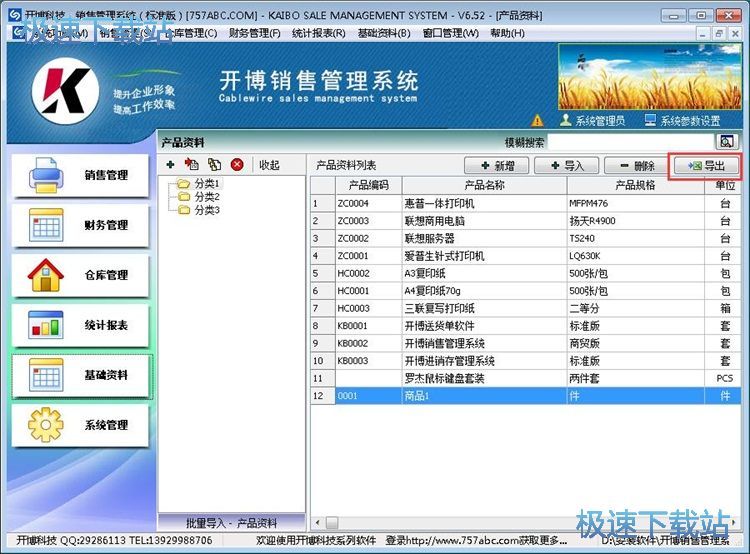Click the 导出 button

click(x=706, y=166)
